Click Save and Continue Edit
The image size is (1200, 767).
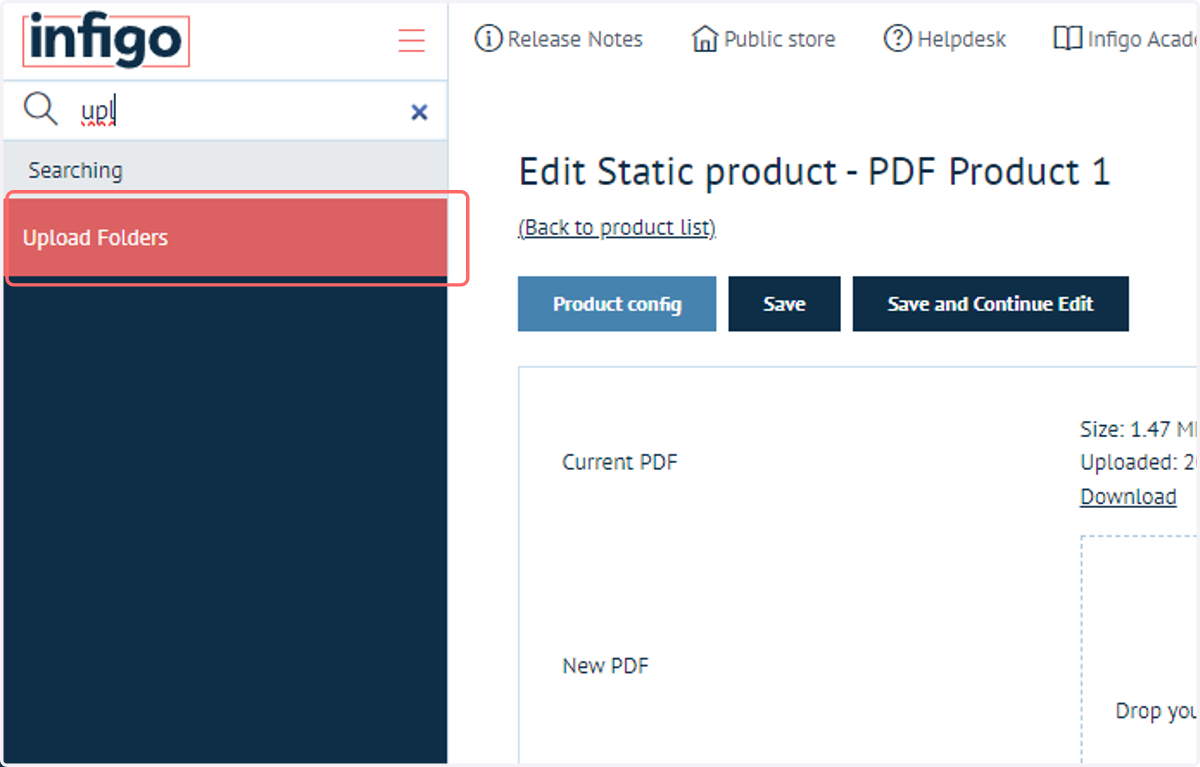pyautogui.click(x=990, y=304)
